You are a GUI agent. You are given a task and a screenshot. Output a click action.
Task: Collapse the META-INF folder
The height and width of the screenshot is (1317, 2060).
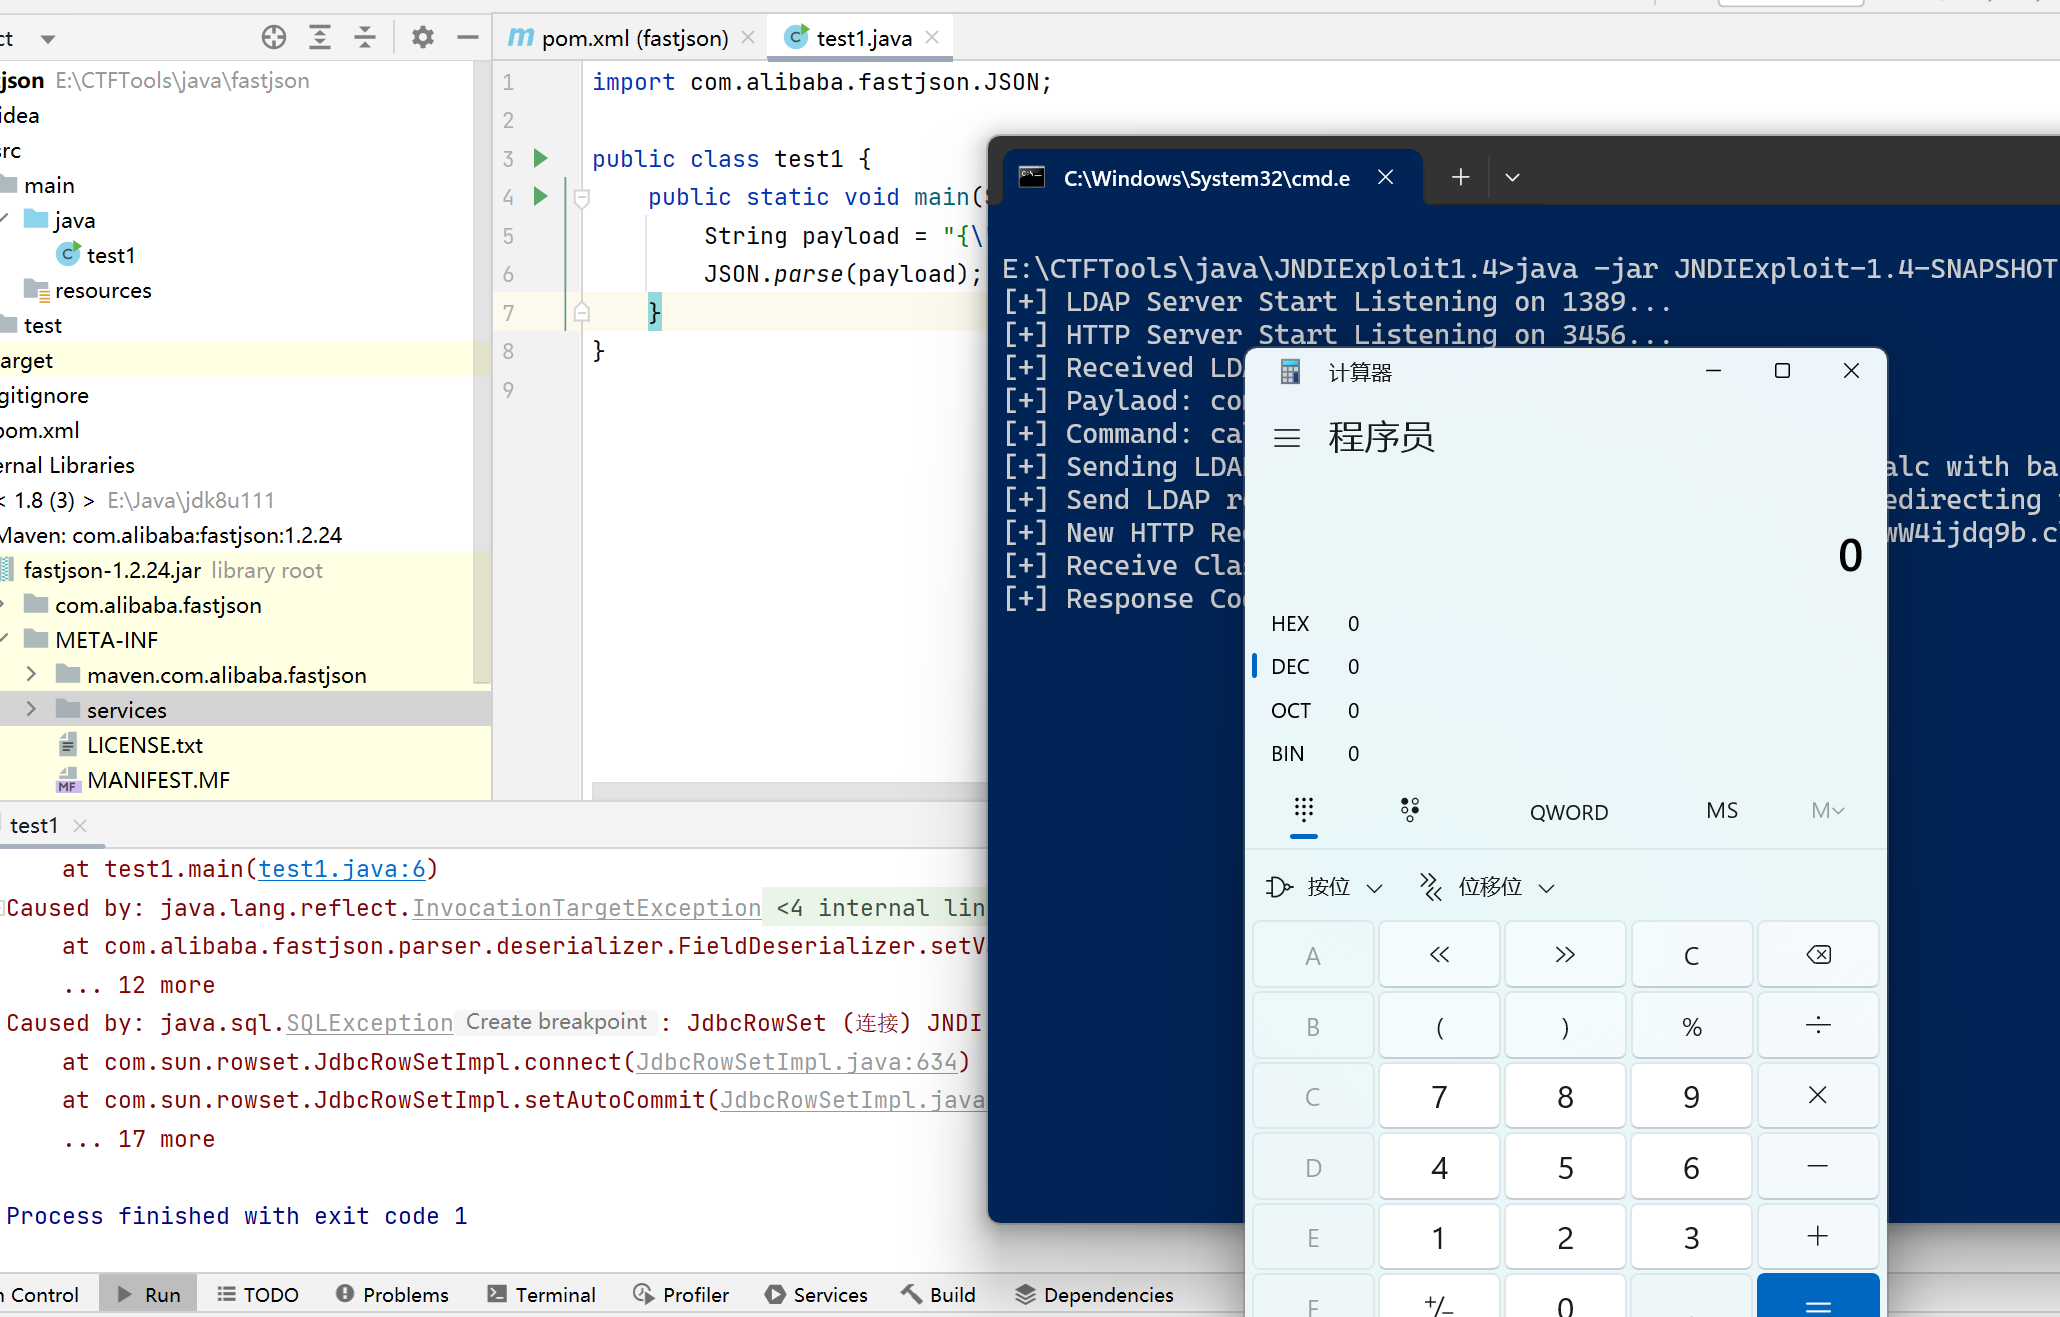tap(4, 639)
